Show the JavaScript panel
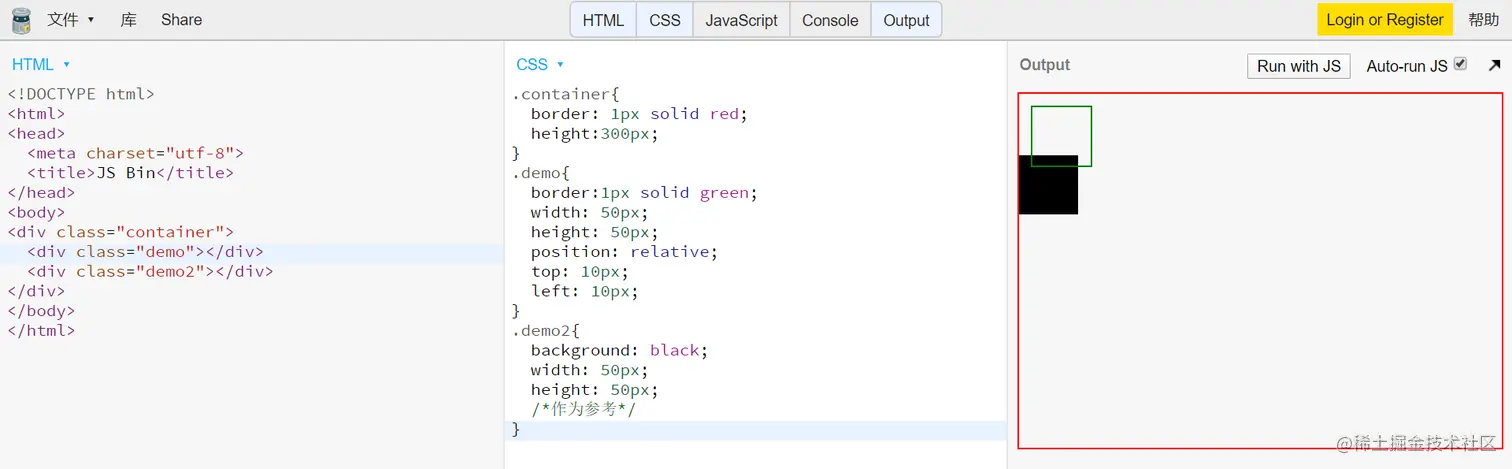The image size is (1512, 469). 741,20
